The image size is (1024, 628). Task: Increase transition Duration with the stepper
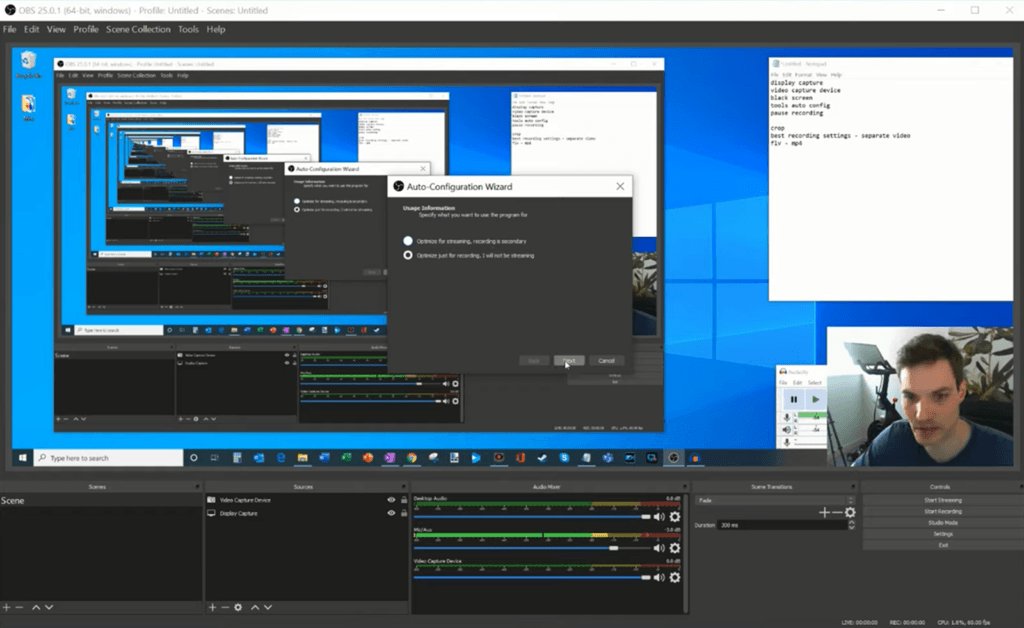click(x=850, y=521)
